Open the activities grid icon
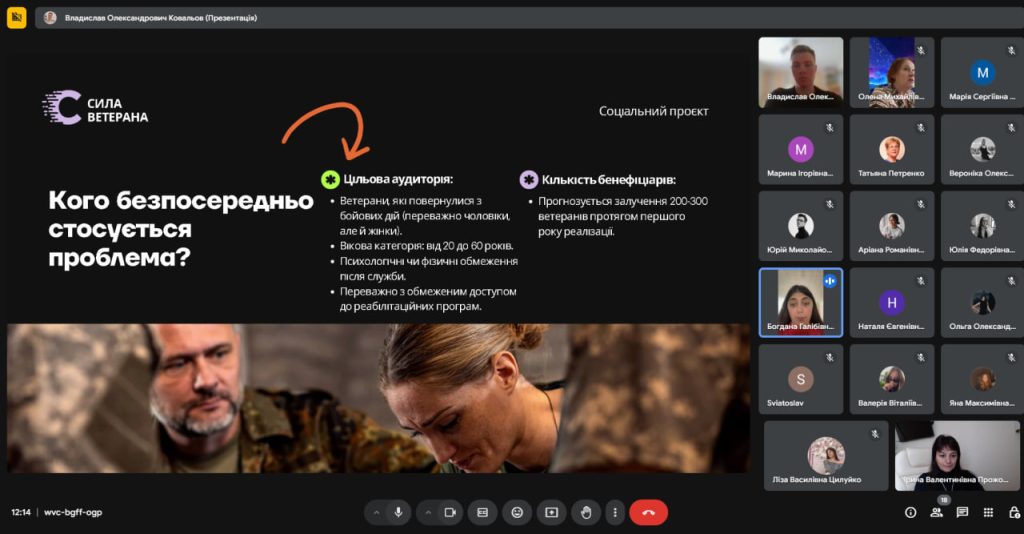Screen dimensions: 1024x534 988,512
